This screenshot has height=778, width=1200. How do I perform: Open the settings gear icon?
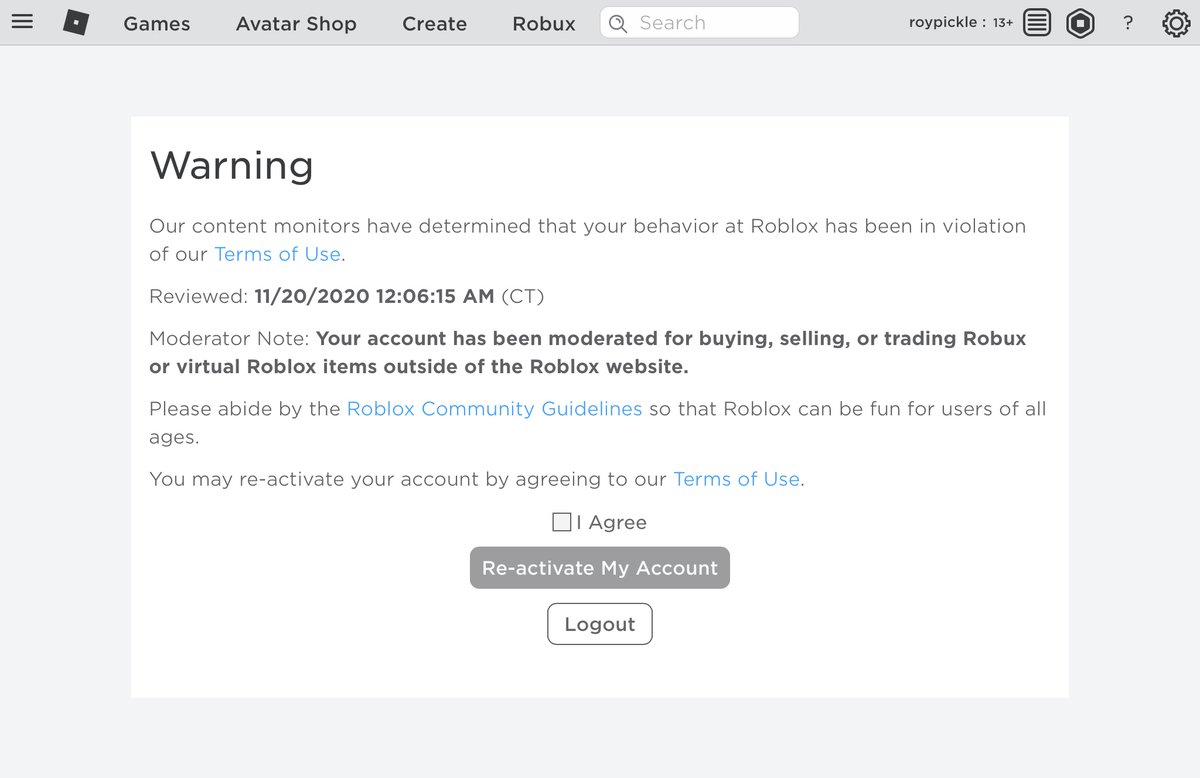[x=1176, y=22]
